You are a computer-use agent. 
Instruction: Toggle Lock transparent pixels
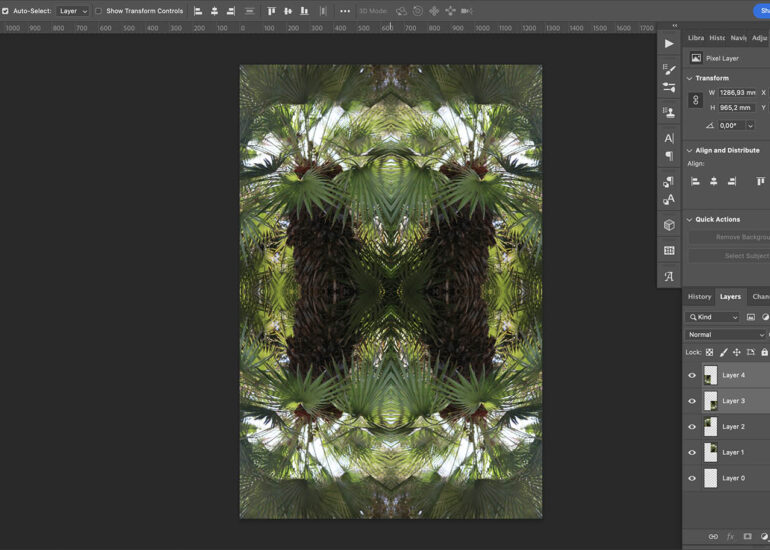click(x=709, y=352)
